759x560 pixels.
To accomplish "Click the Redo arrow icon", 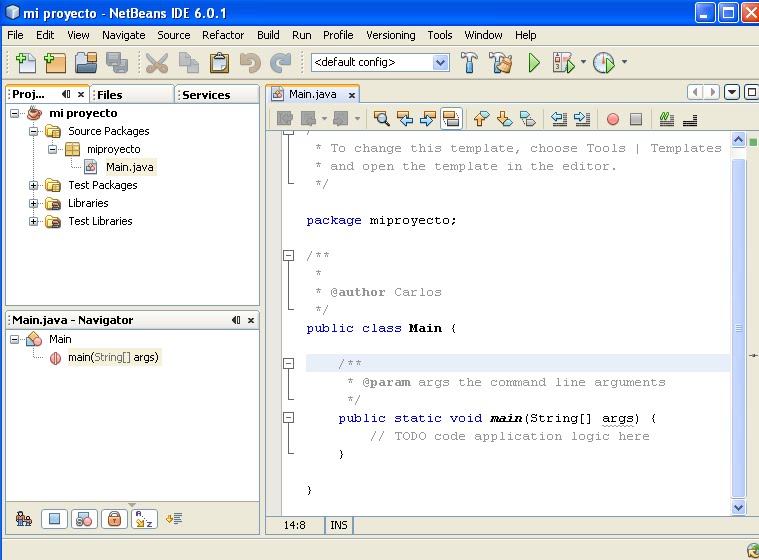I will coord(280,63).
